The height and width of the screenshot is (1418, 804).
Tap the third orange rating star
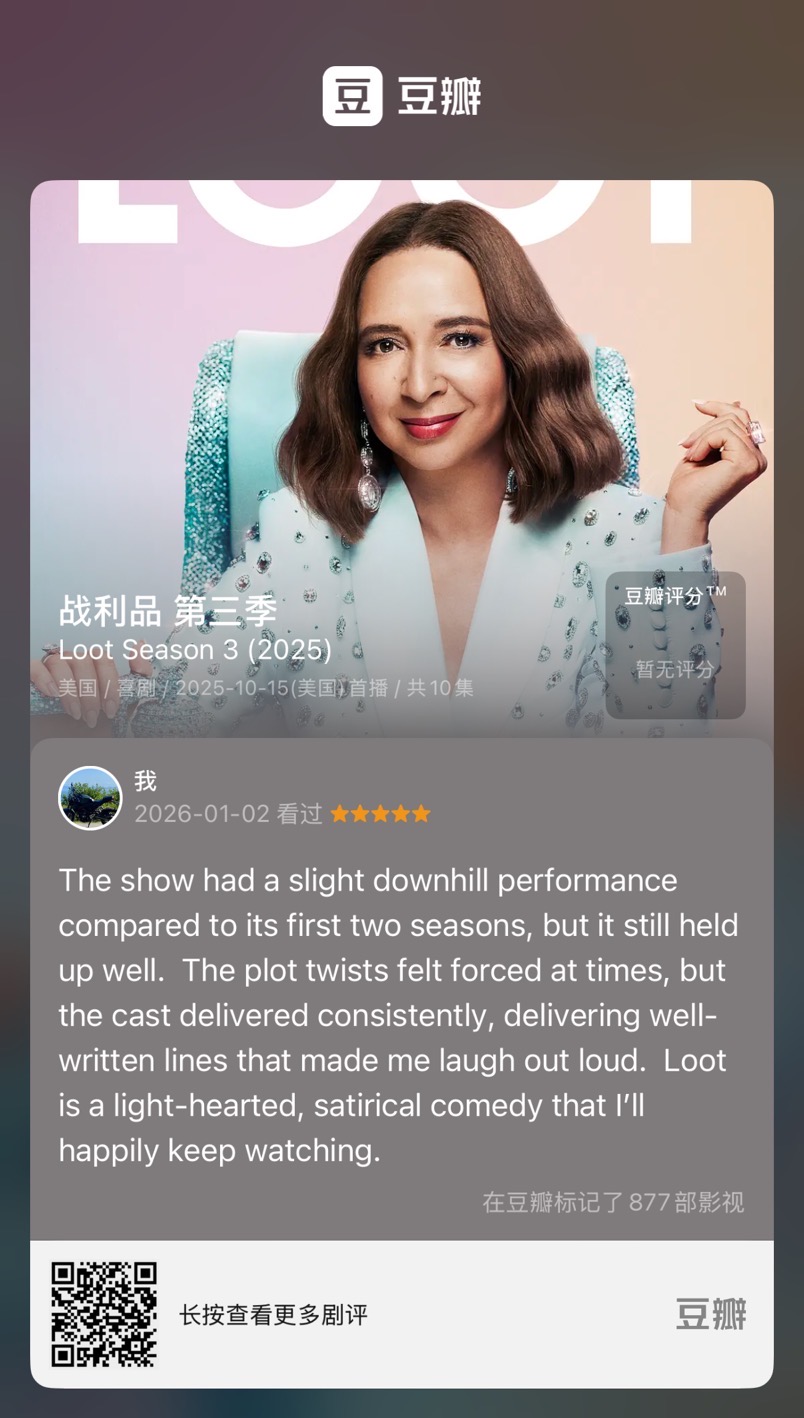pos(380,814)
